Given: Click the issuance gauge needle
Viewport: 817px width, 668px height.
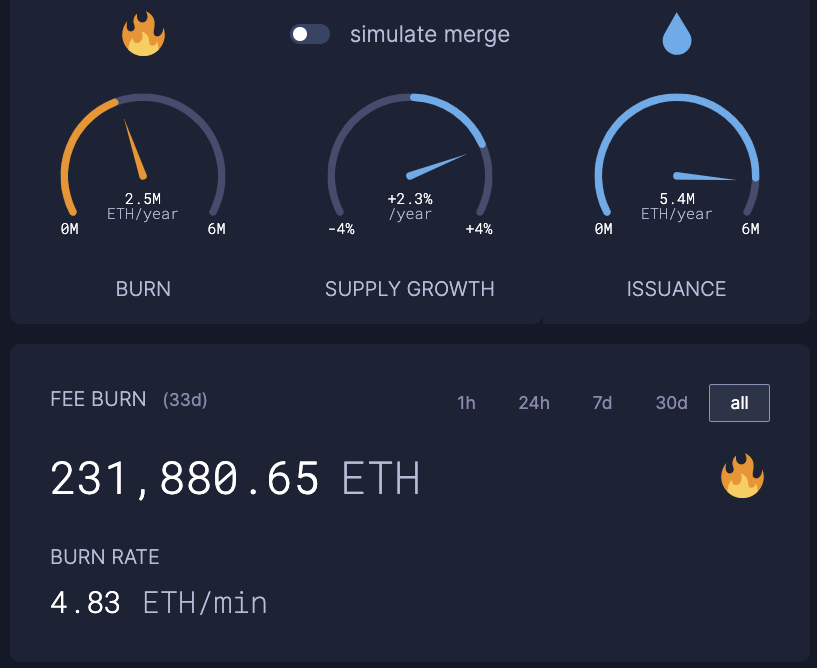Looking at the screenshot, I should tap(704, 176).
